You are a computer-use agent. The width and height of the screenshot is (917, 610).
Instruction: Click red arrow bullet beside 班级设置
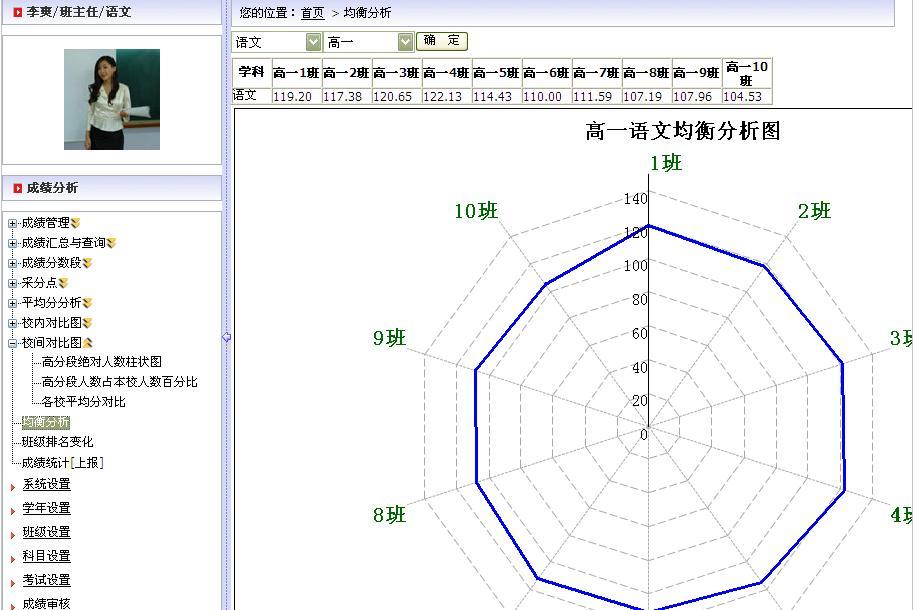point(13,535)
